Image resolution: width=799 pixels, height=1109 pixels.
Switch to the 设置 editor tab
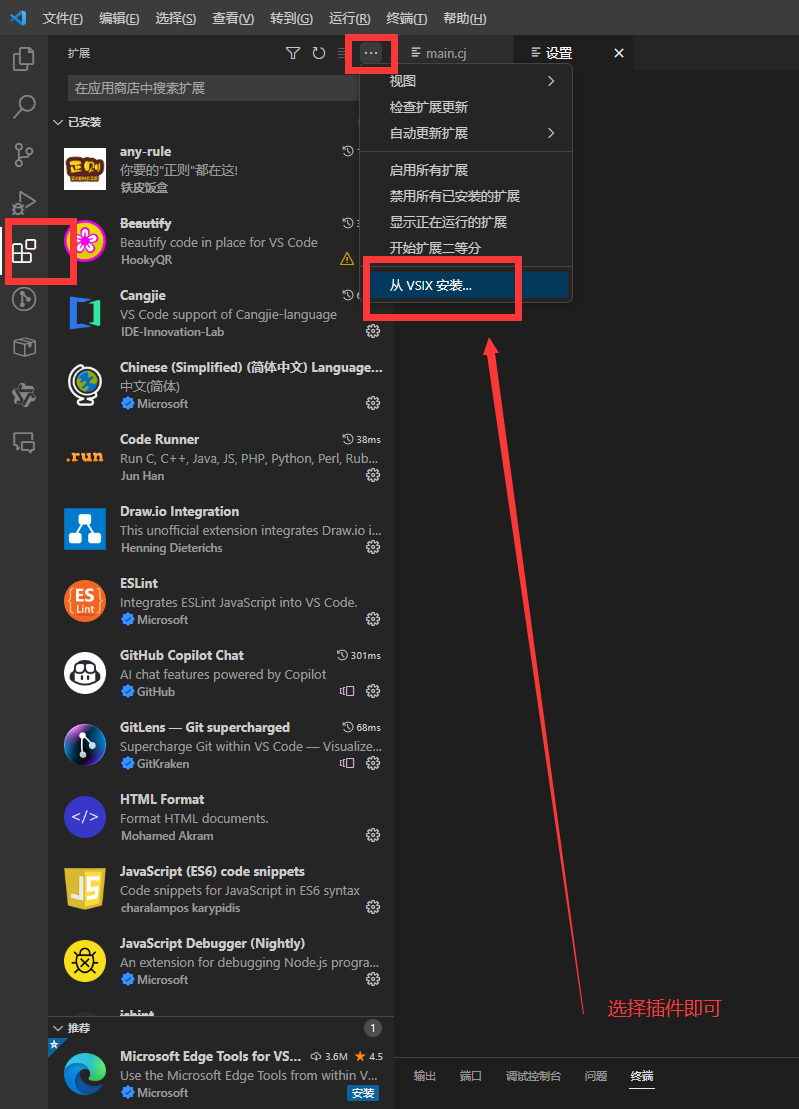pos(559,53)
